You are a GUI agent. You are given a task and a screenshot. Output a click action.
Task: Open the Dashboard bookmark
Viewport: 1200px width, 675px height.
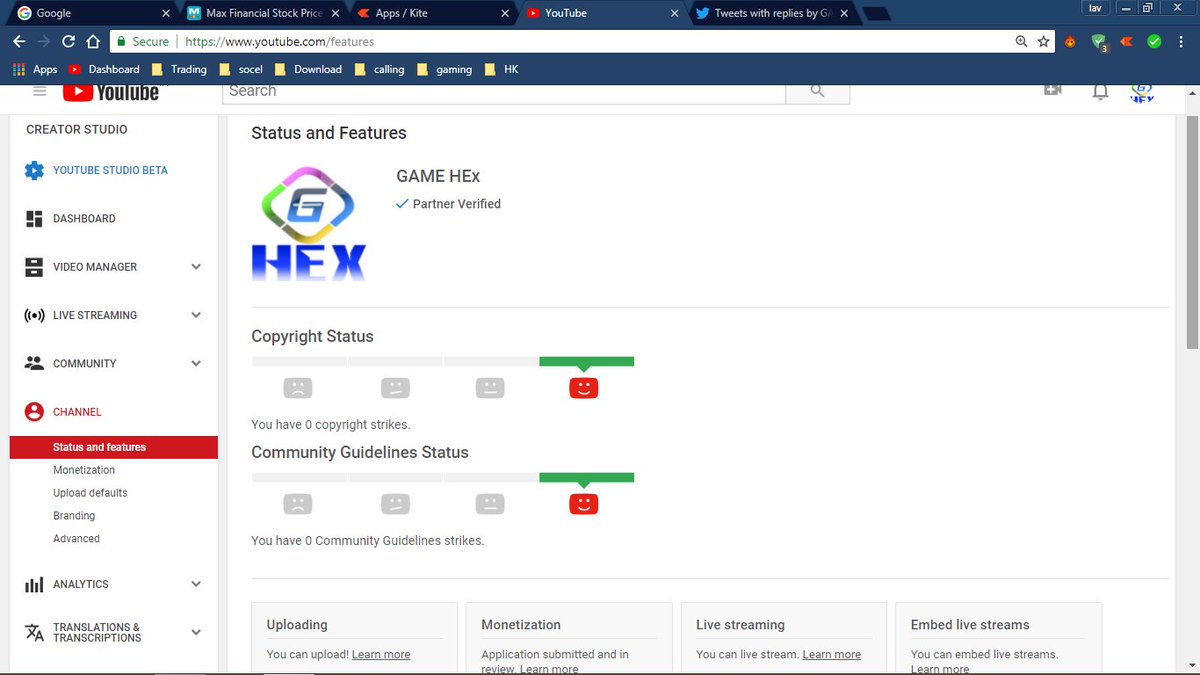[x=104, y=69]
